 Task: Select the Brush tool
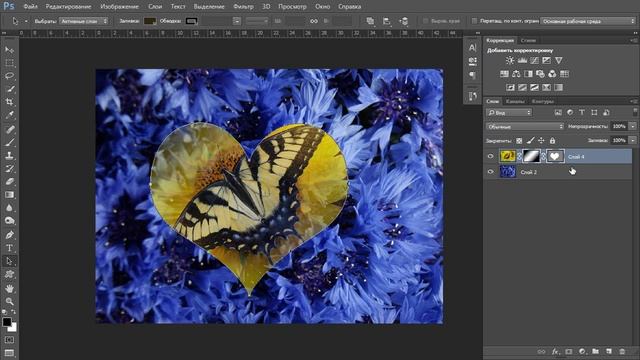pos(9,142)
